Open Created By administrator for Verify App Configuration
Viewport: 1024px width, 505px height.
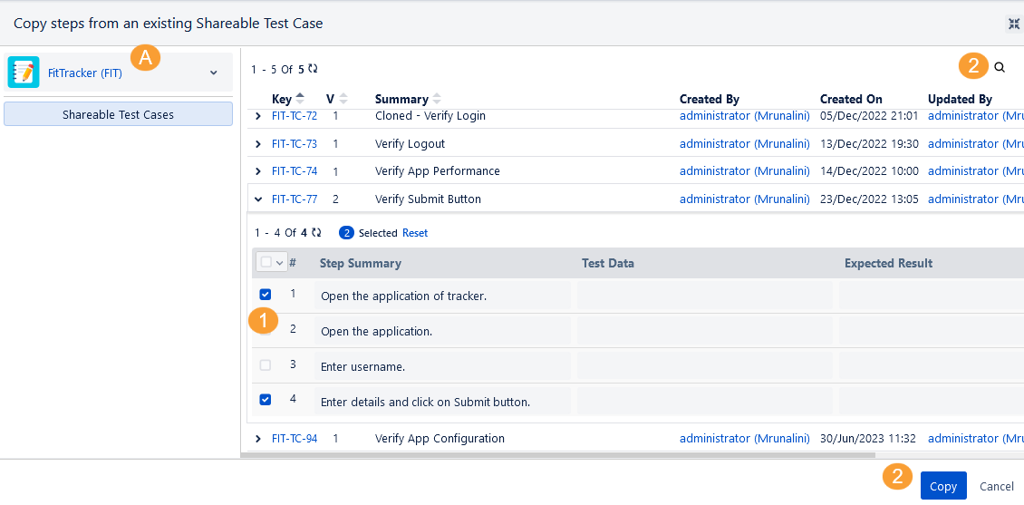pos(744,438)
